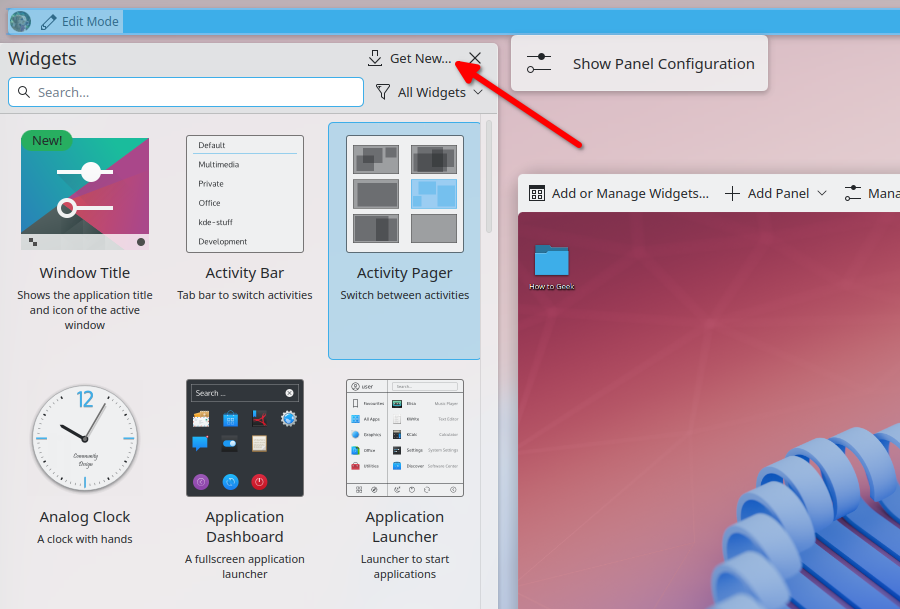The width and height of the screenshot is (900, 609).
Task: Click 'Switch between activities' description
Action: coord(405,295)
